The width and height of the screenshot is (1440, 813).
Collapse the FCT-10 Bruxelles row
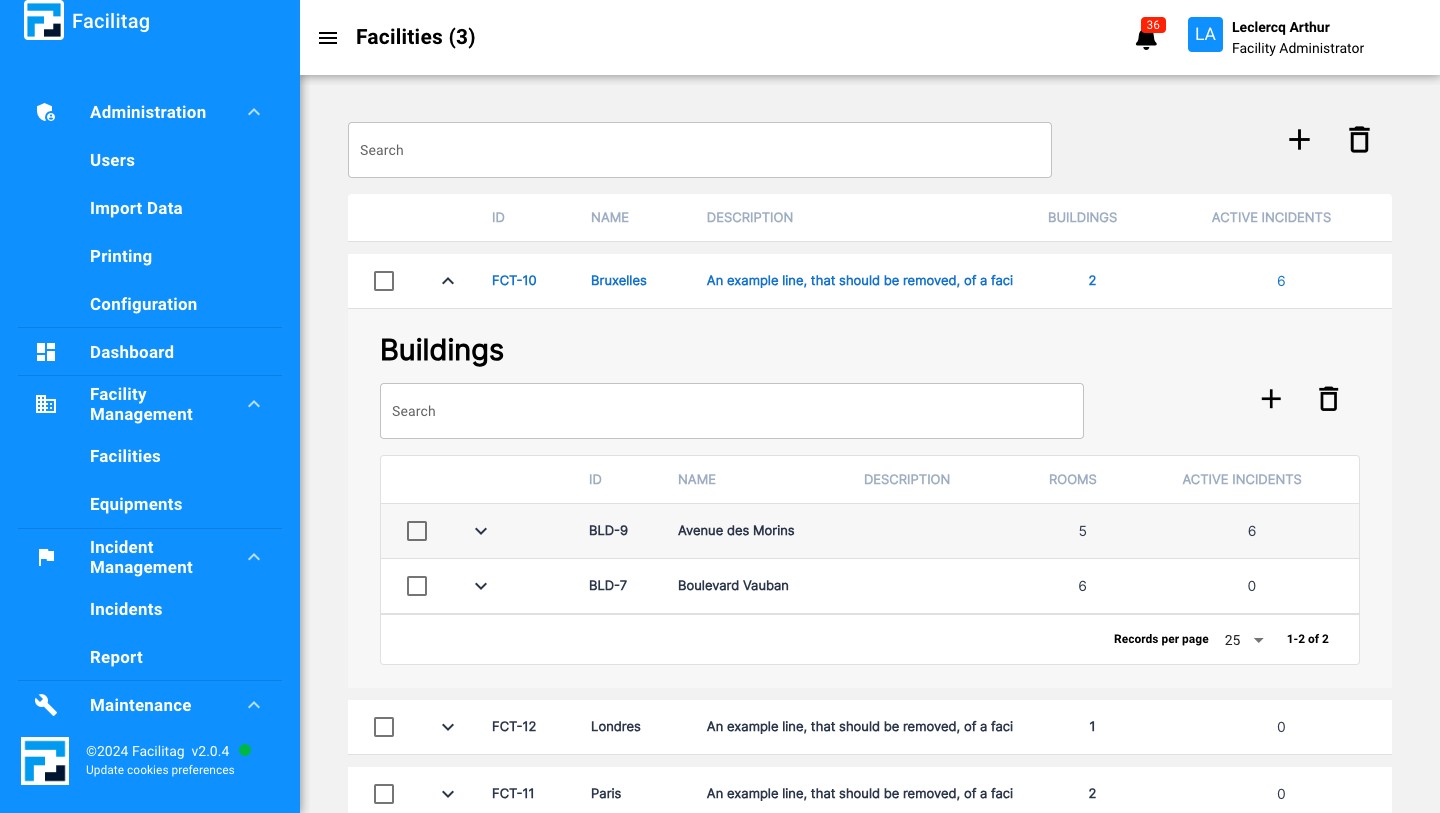[x=448, y=281]
